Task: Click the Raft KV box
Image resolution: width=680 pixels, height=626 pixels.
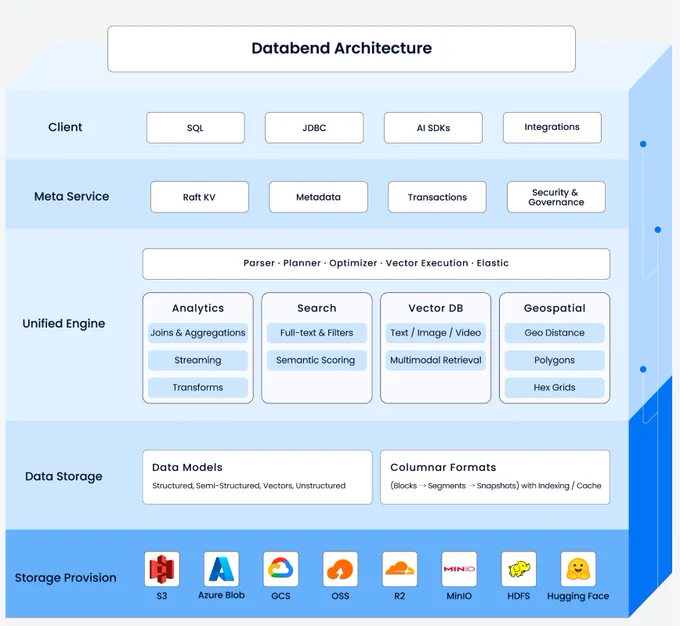Action: pyautogui.click(x=199, y=197)
